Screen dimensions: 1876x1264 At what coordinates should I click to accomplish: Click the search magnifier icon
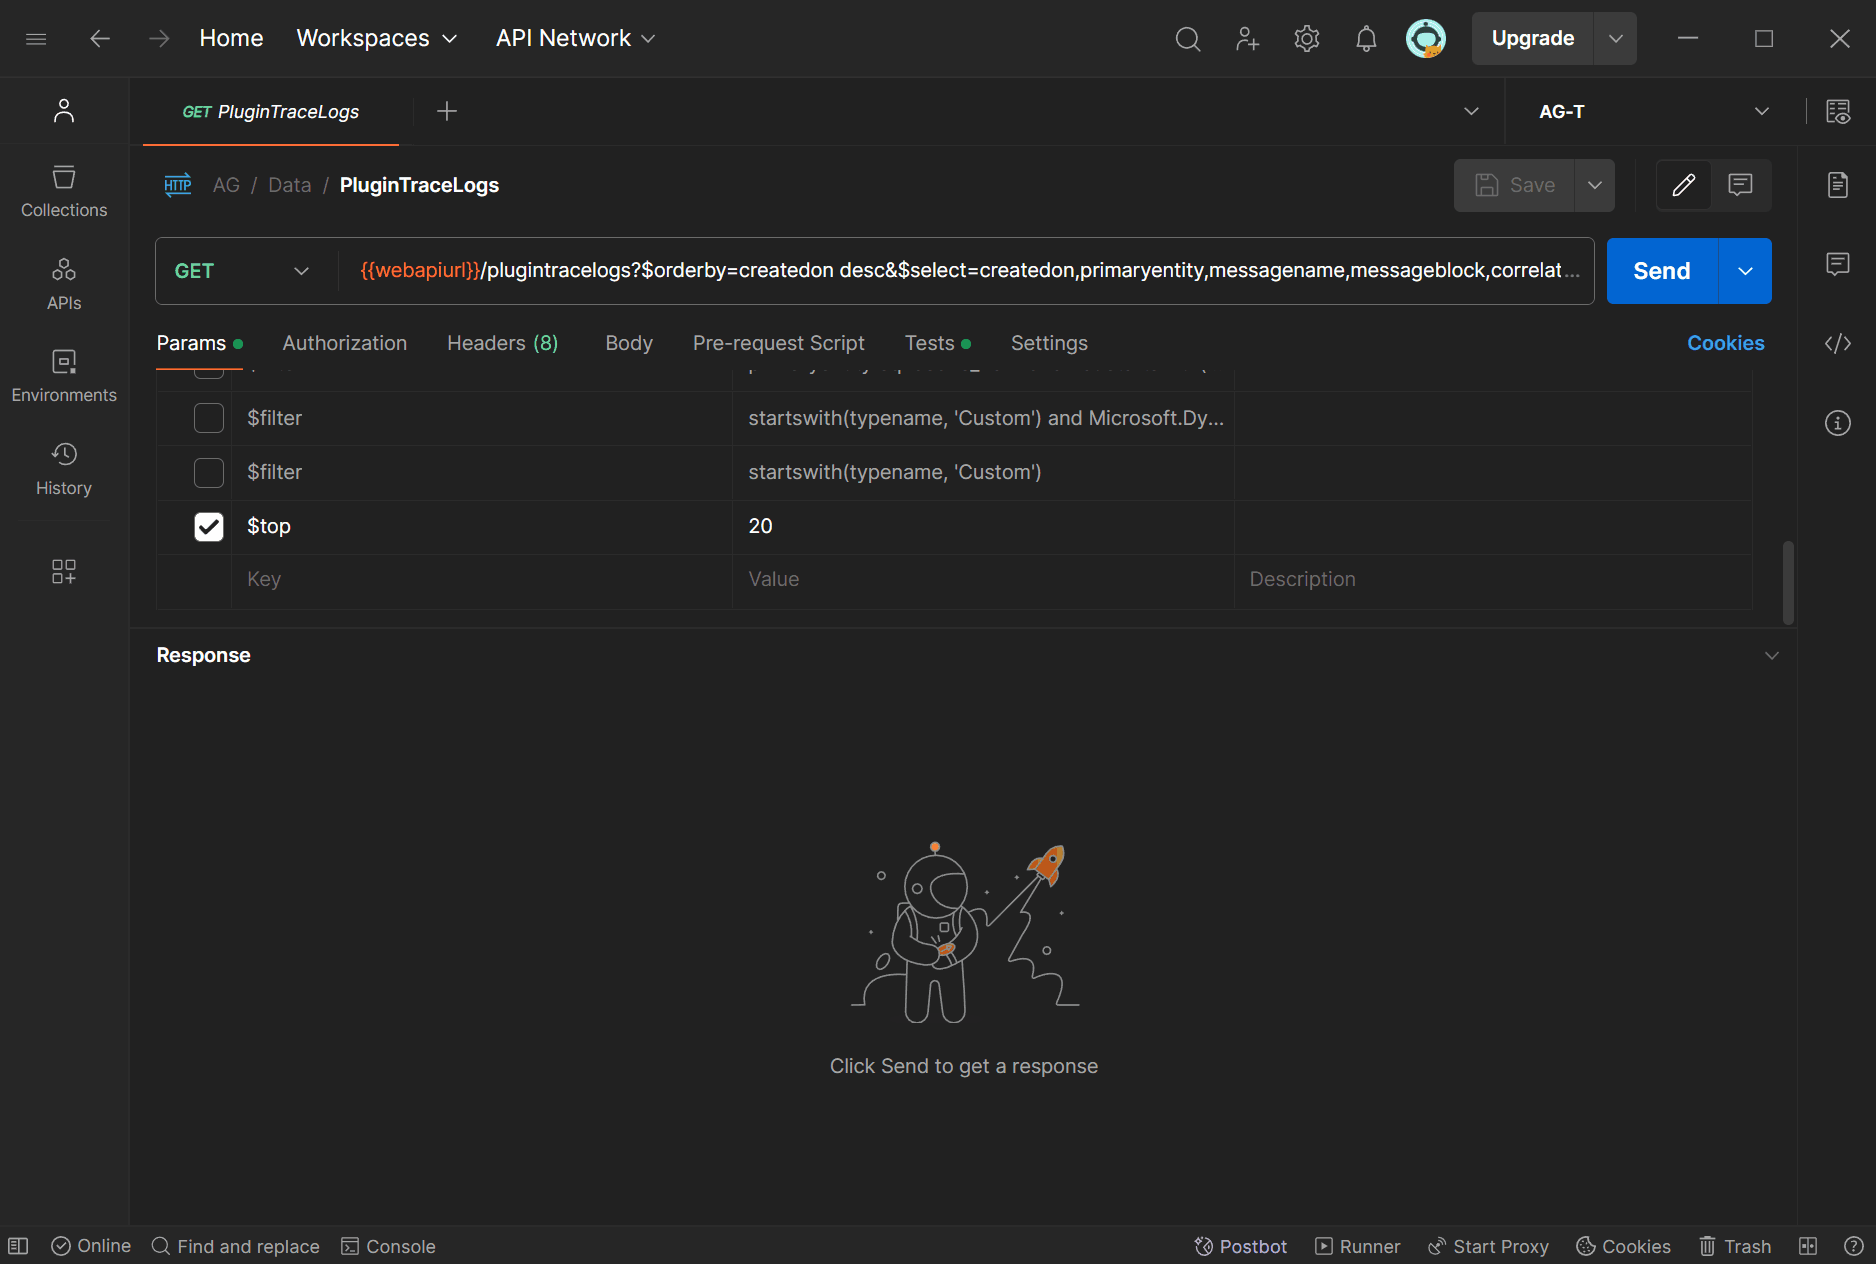coord(1188,39)
